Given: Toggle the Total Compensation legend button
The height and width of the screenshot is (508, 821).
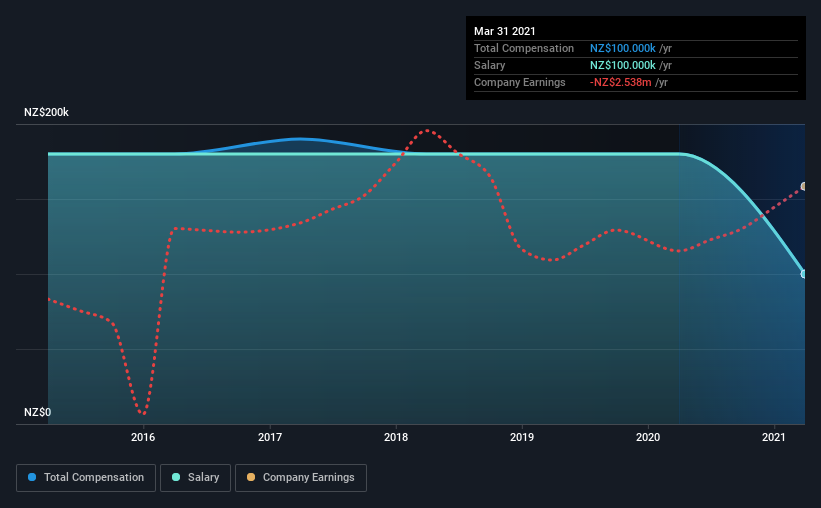Looking at the screenshot, I should pyautogui.click(x=86, y=478).
